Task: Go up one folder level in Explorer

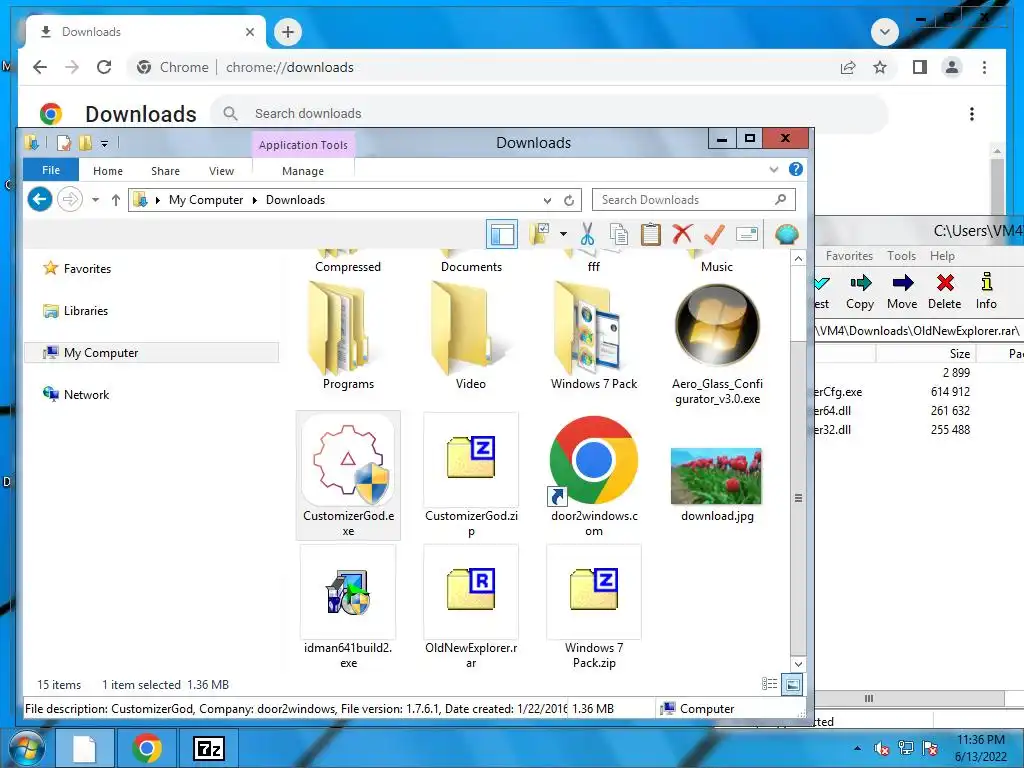Action: pyautogui.click(x=116, y=200)
